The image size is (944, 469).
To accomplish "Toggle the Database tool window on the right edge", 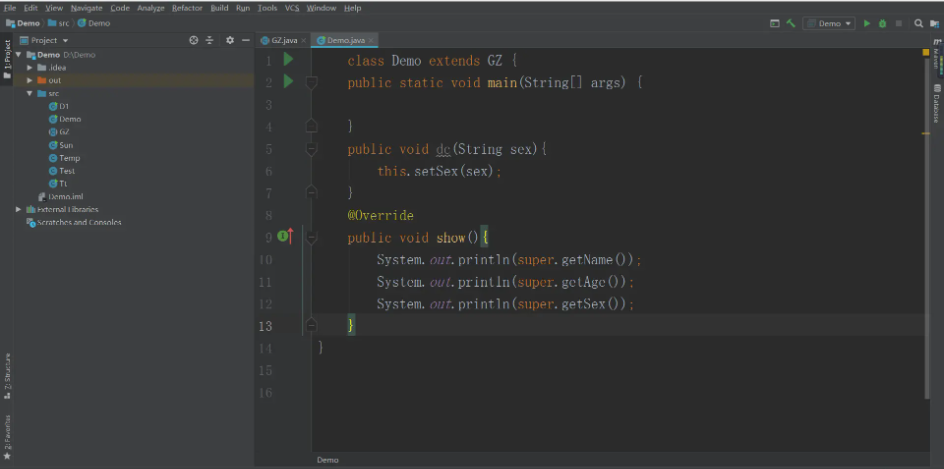I will point(937,104).
